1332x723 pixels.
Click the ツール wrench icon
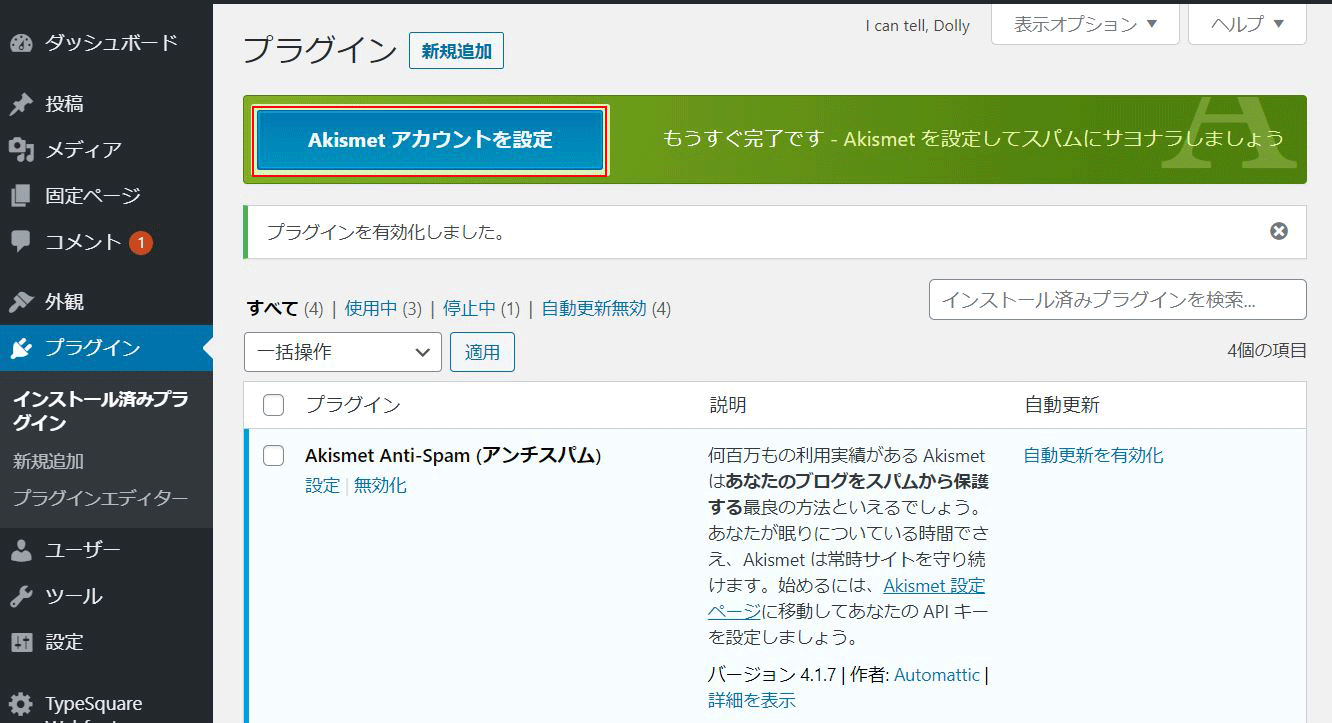pos(21,596)
